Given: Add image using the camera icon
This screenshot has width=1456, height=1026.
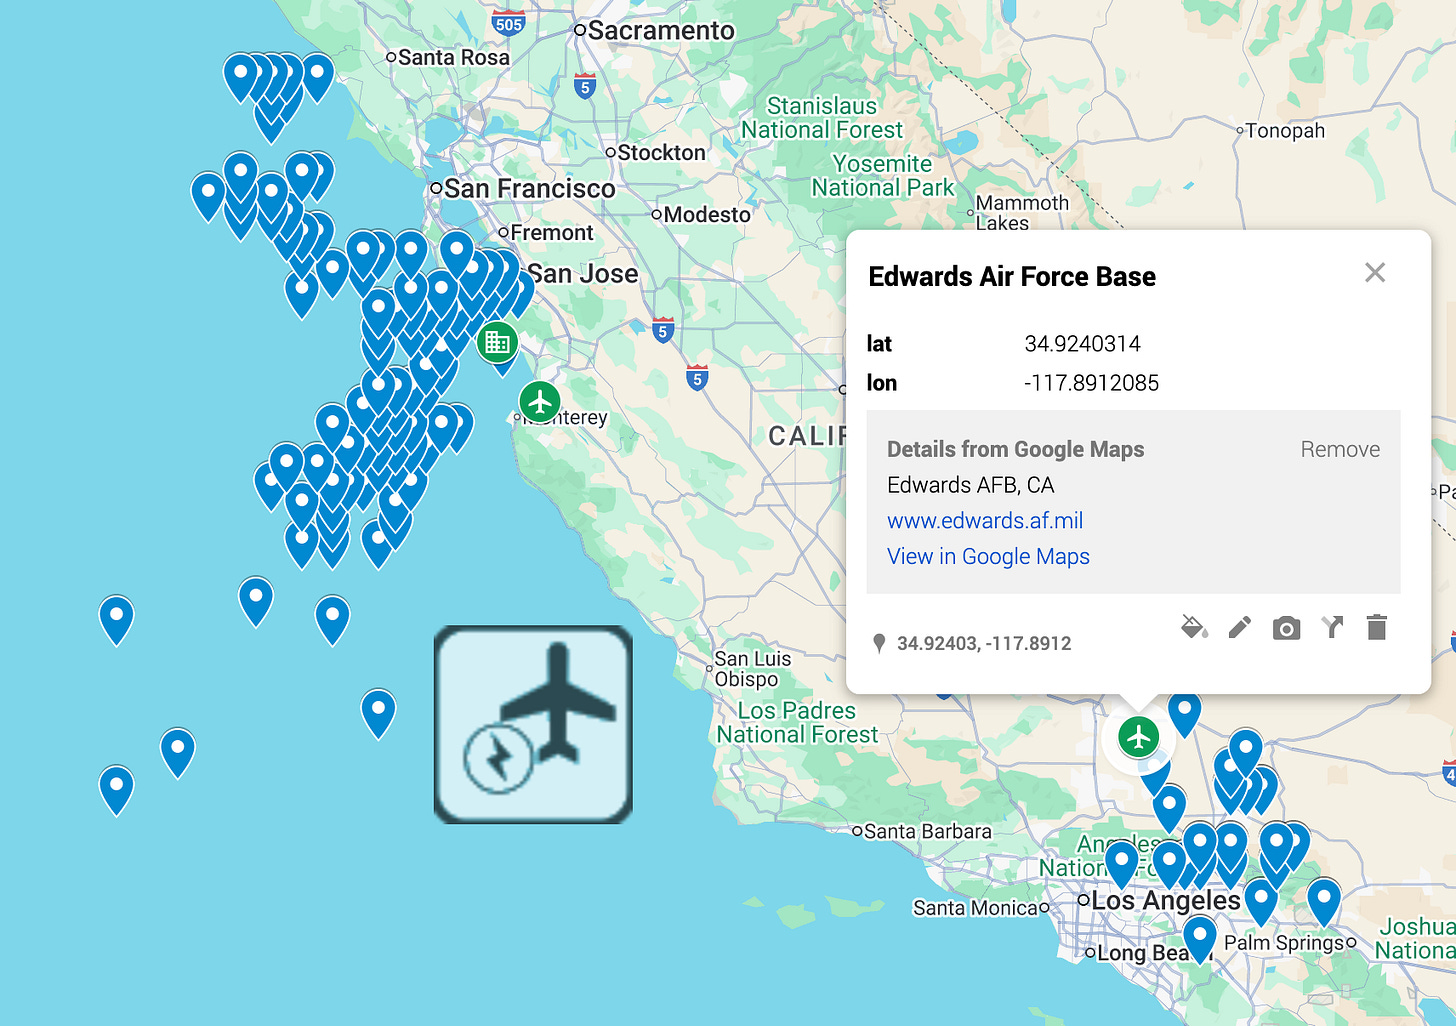Looking at the screenshot, I should pos(1286,628).
